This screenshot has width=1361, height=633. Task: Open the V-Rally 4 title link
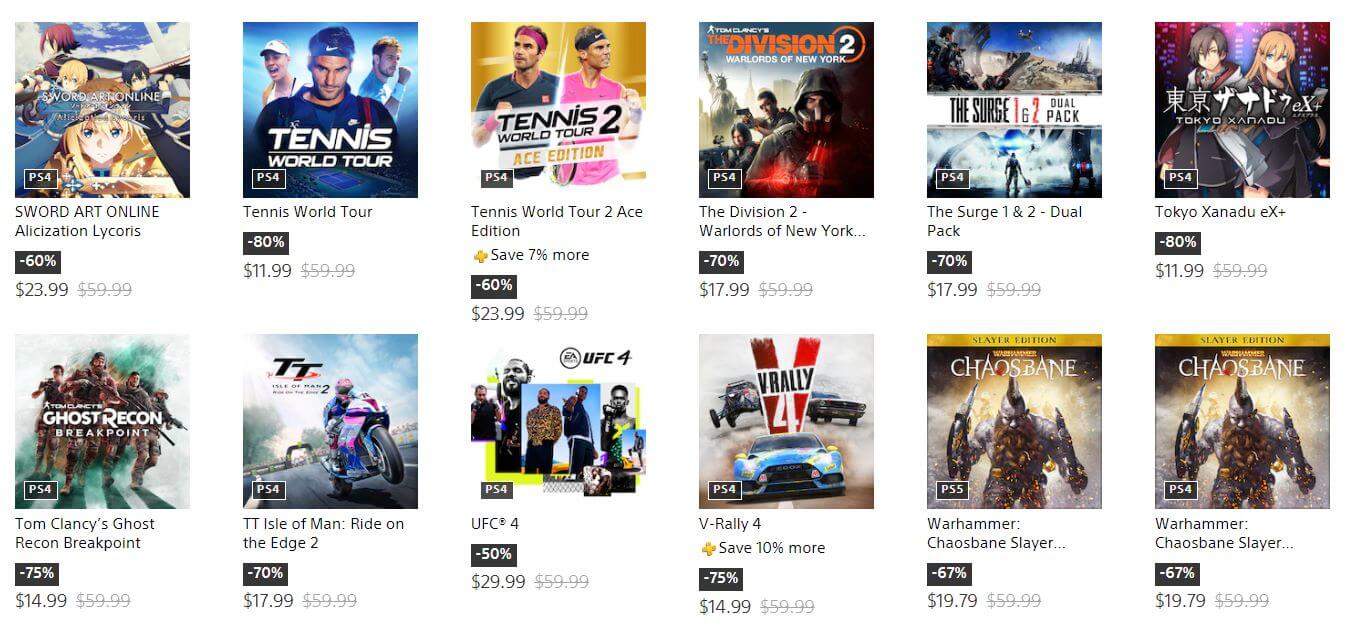730,524
